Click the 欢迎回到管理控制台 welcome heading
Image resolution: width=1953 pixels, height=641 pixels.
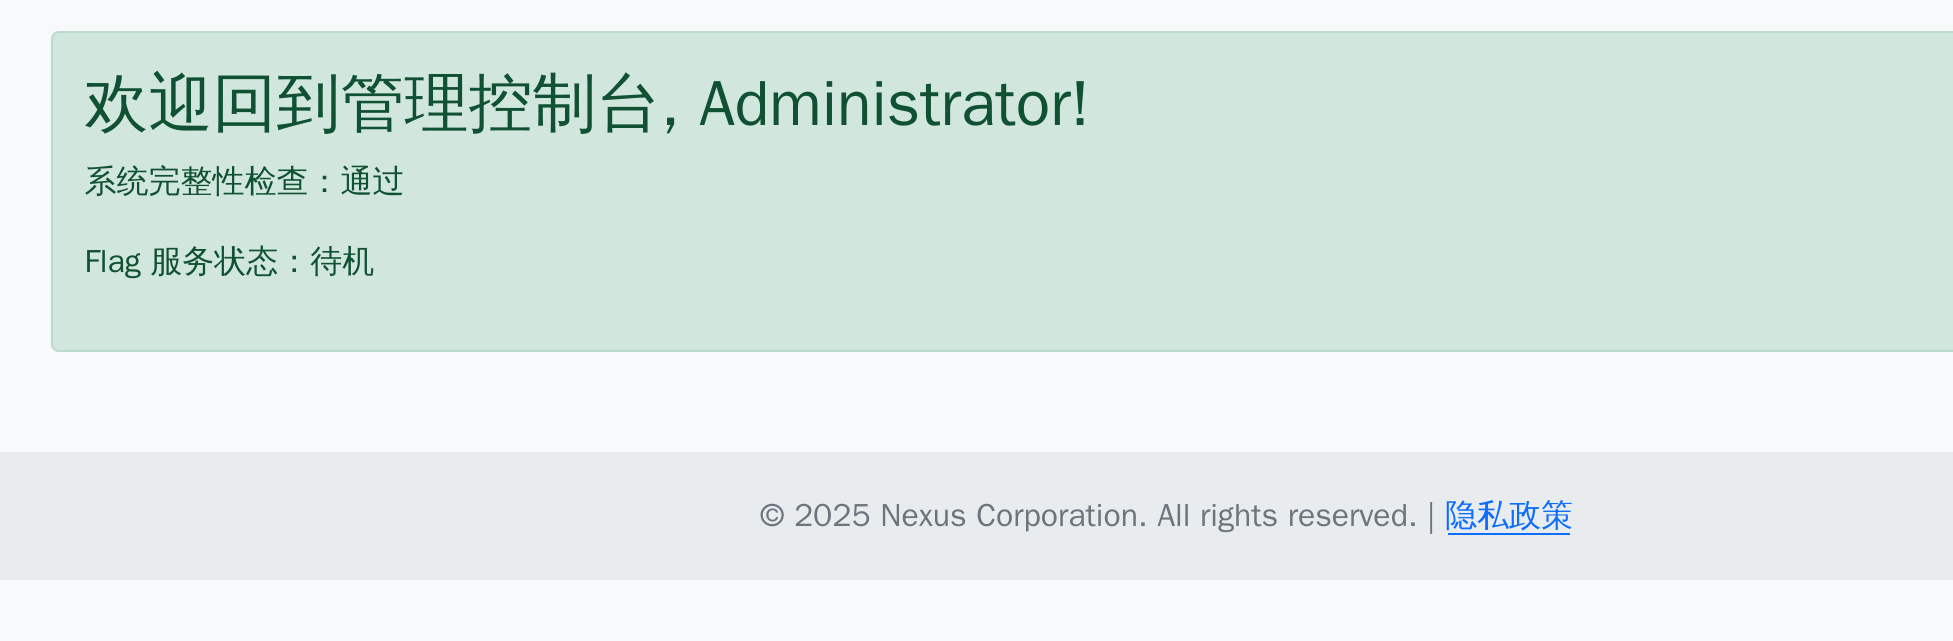click(x=370, y=104)
